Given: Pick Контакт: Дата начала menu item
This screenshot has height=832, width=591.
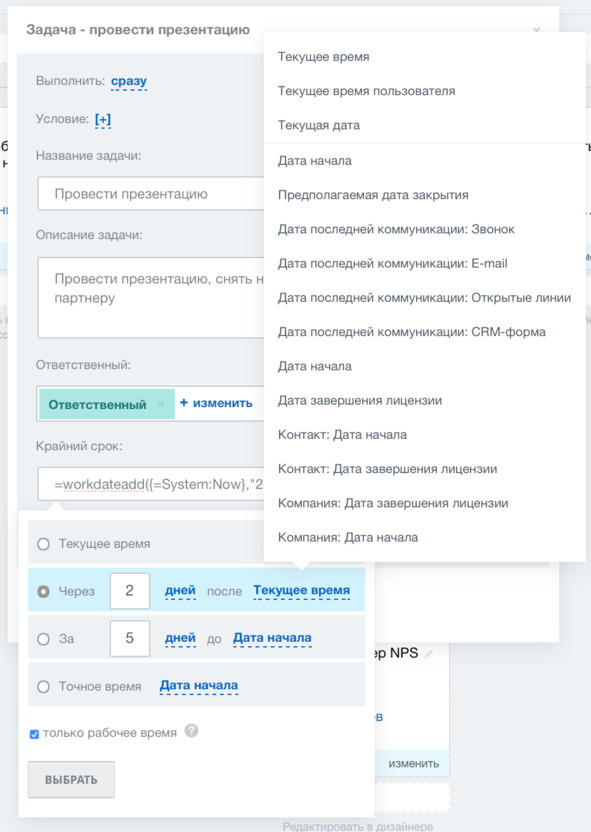Looking at the screenshot, I should pos(342,435).
